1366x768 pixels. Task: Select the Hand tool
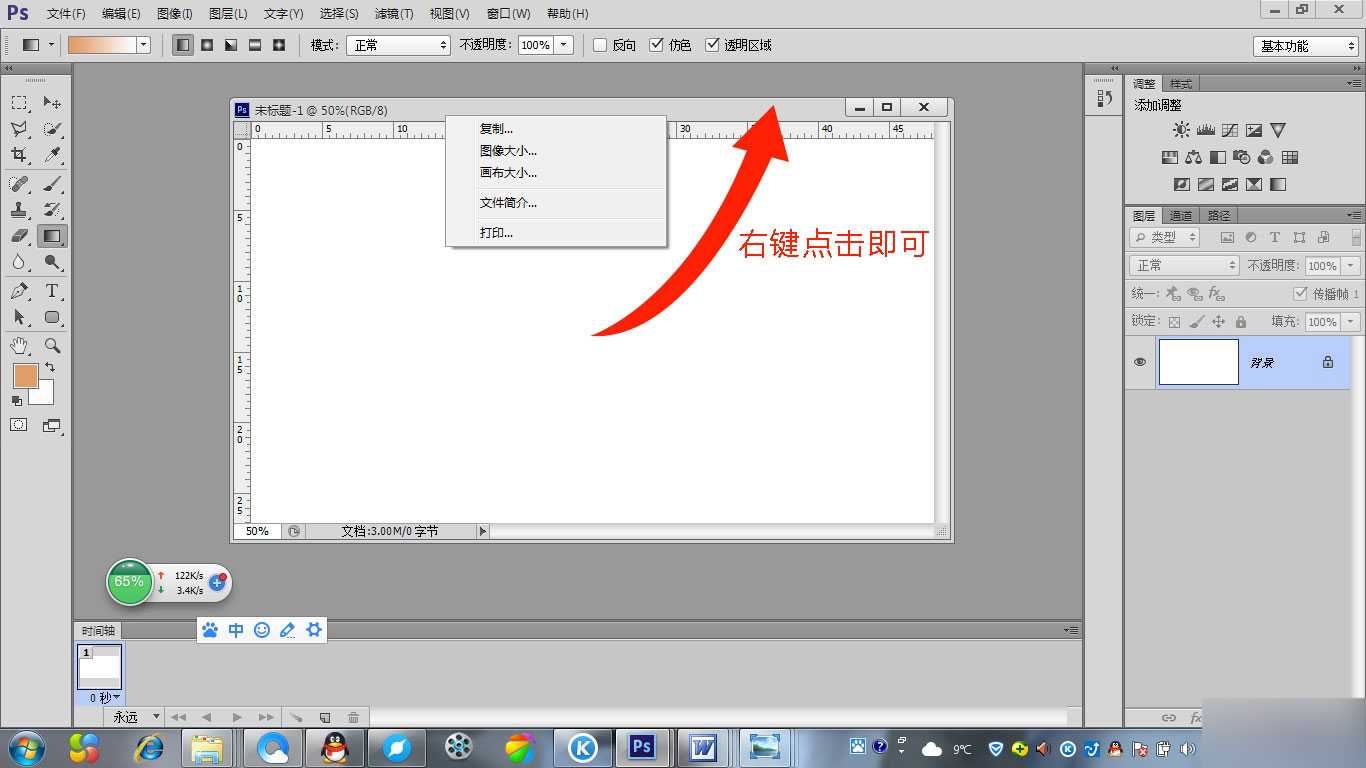point(19,345)
